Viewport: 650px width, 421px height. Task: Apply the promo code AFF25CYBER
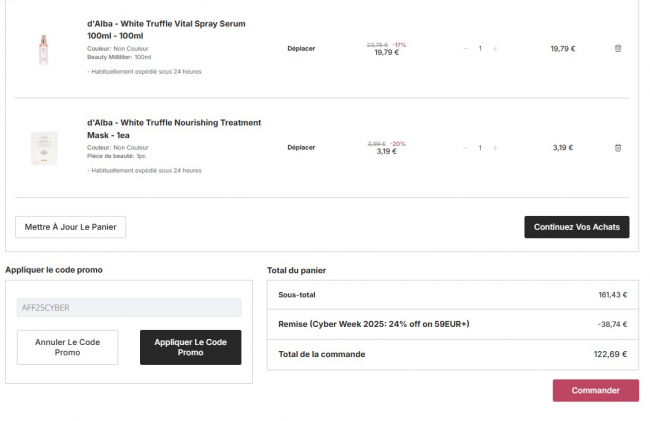pos(190,347)
